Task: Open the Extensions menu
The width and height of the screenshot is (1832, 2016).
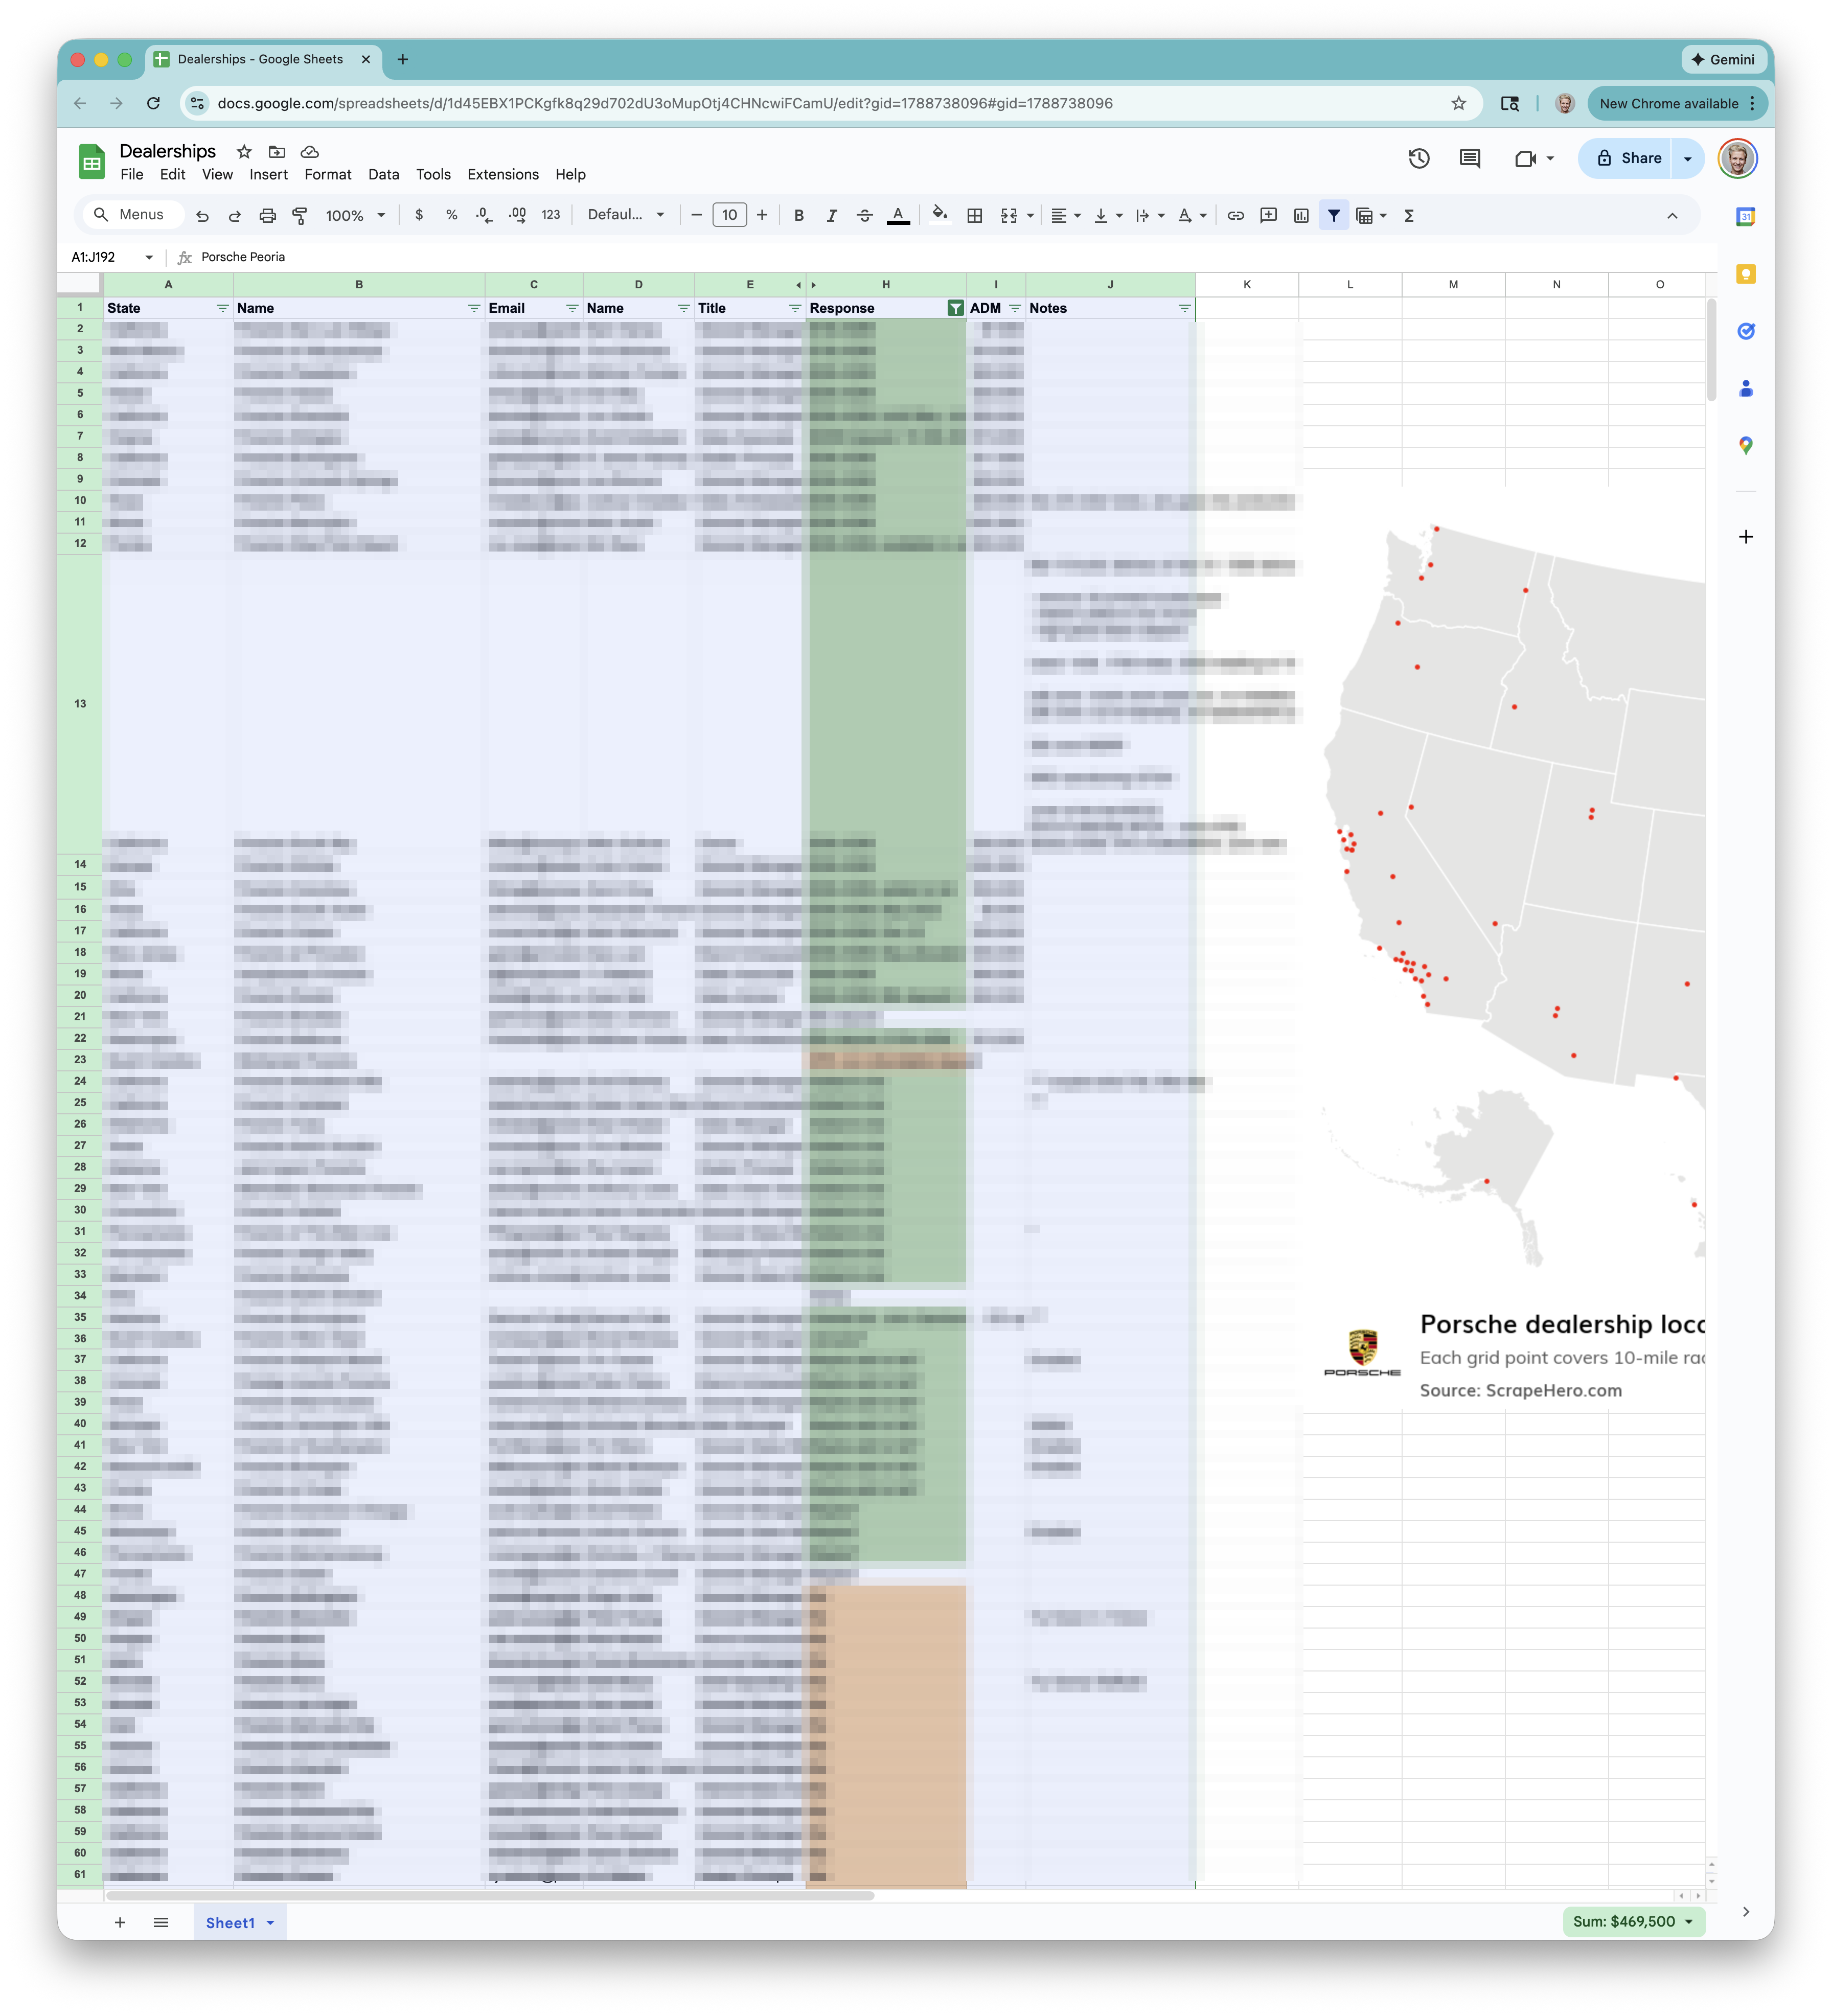Action: coord(503,174)
